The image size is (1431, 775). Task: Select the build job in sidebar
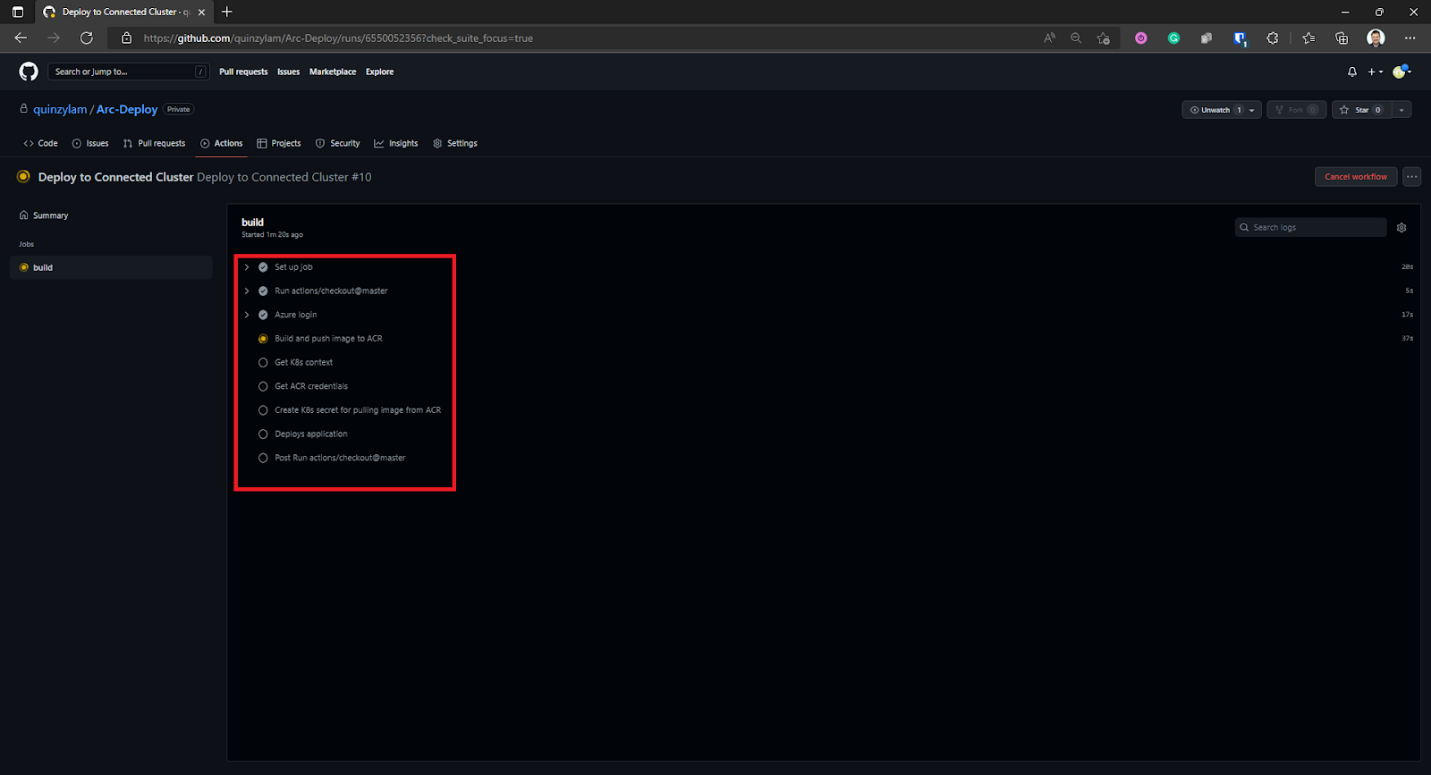pos(111,268)
